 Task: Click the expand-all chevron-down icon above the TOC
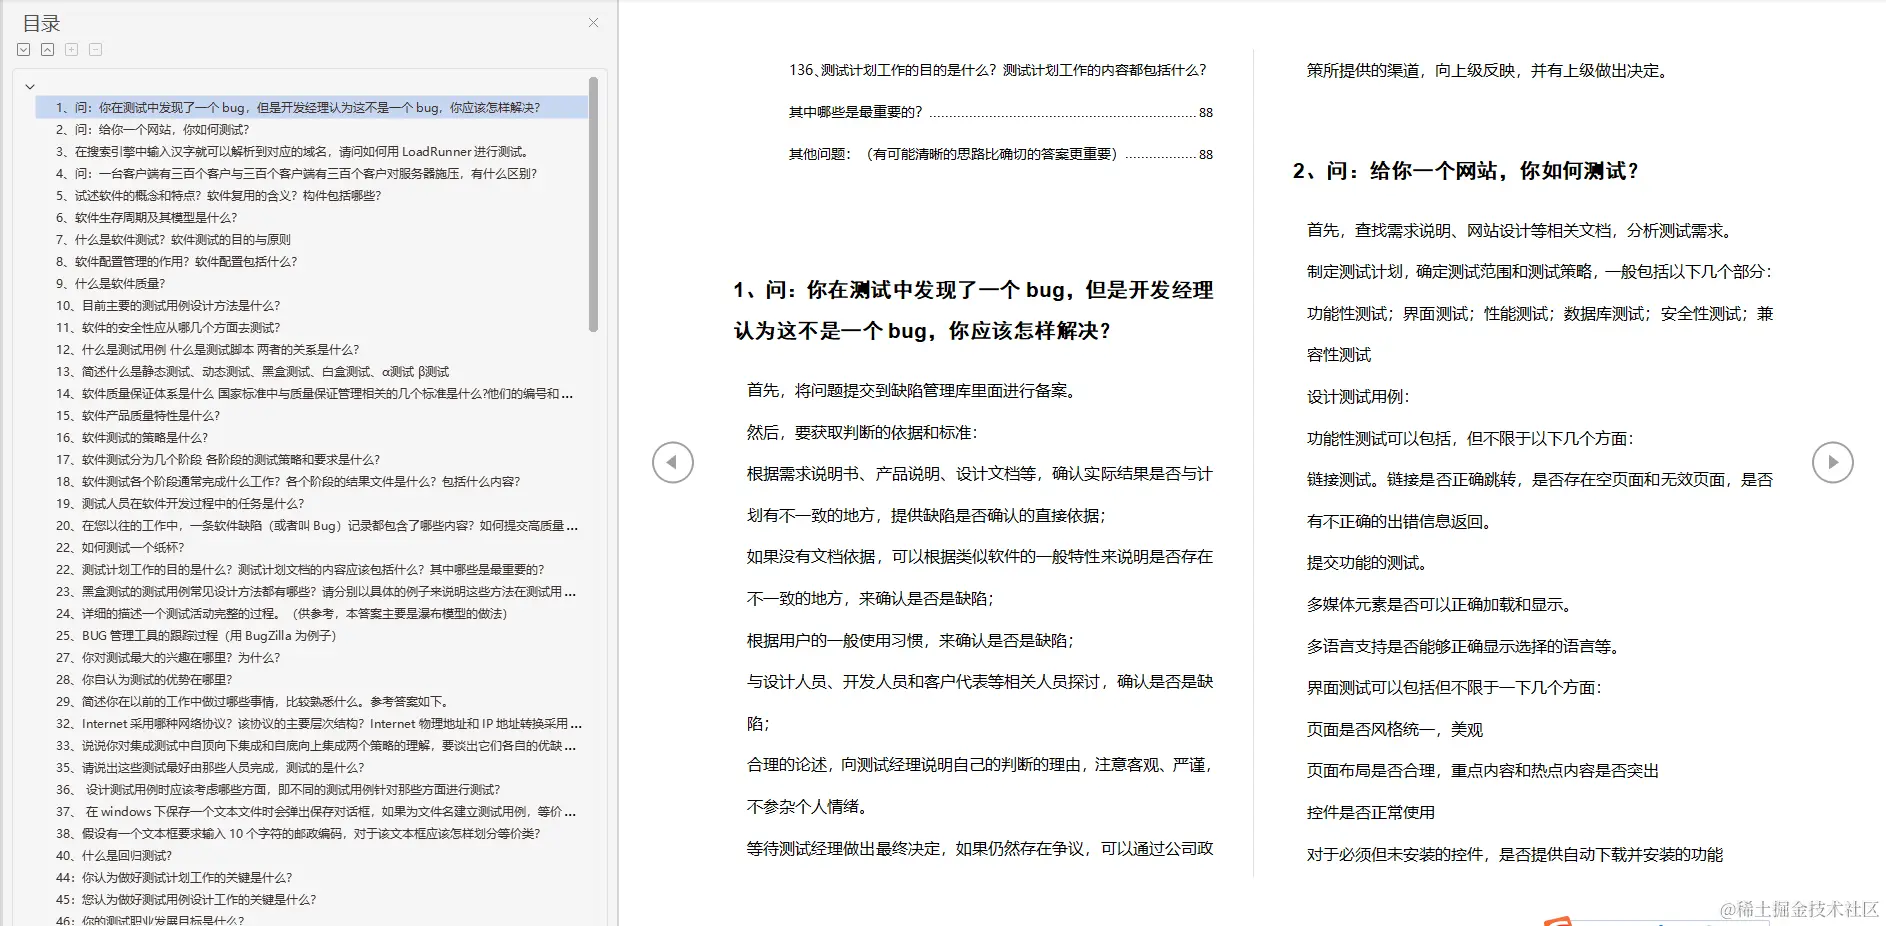[x=24, y=48]
